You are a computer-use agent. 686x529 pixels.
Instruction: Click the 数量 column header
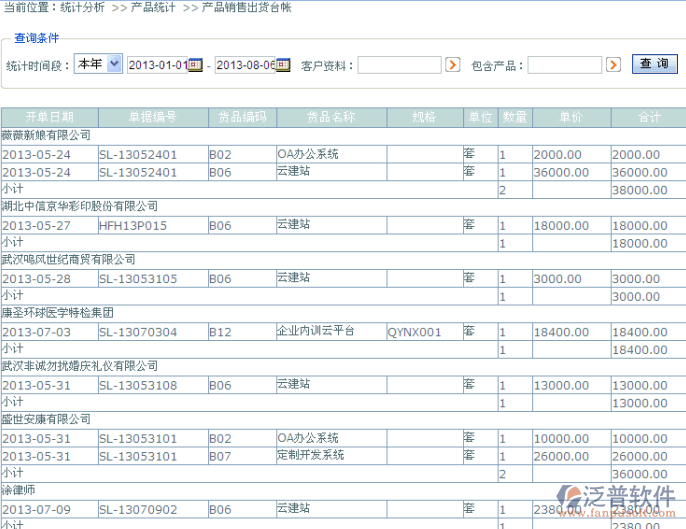coord(515,117)
